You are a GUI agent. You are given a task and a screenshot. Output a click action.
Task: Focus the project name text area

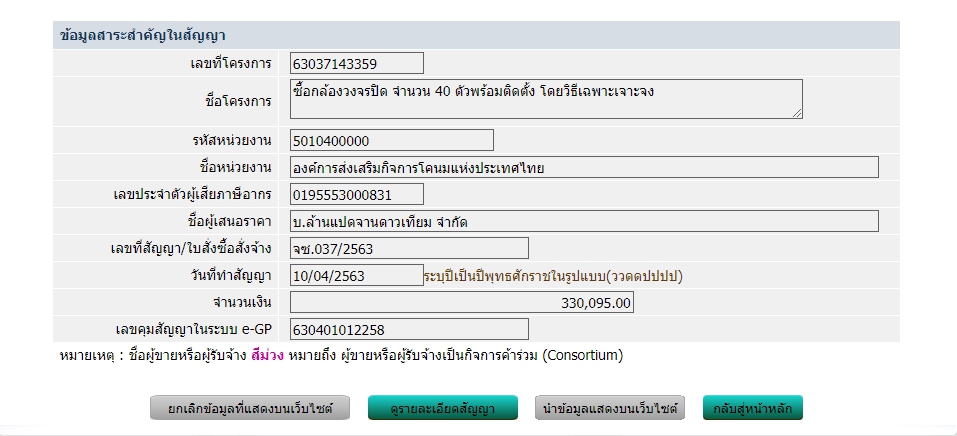[x=546, y=99]
